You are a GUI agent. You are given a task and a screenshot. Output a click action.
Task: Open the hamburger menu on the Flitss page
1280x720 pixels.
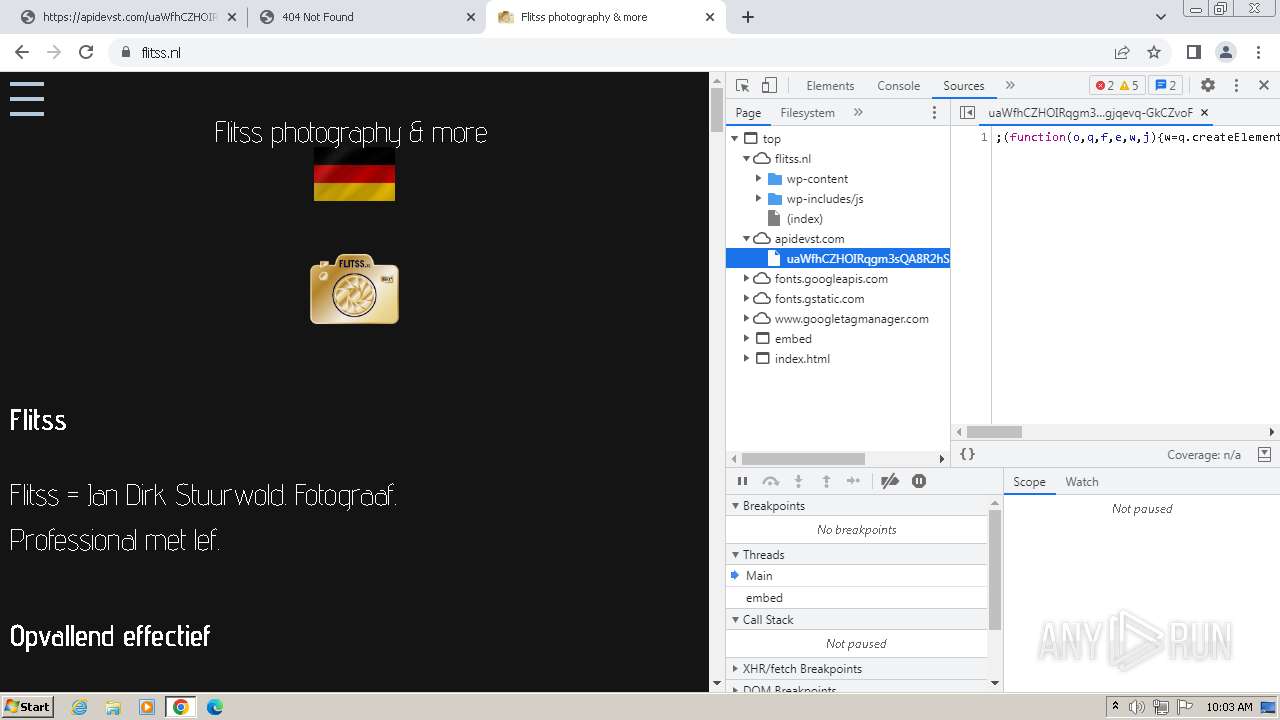(27, 99)
